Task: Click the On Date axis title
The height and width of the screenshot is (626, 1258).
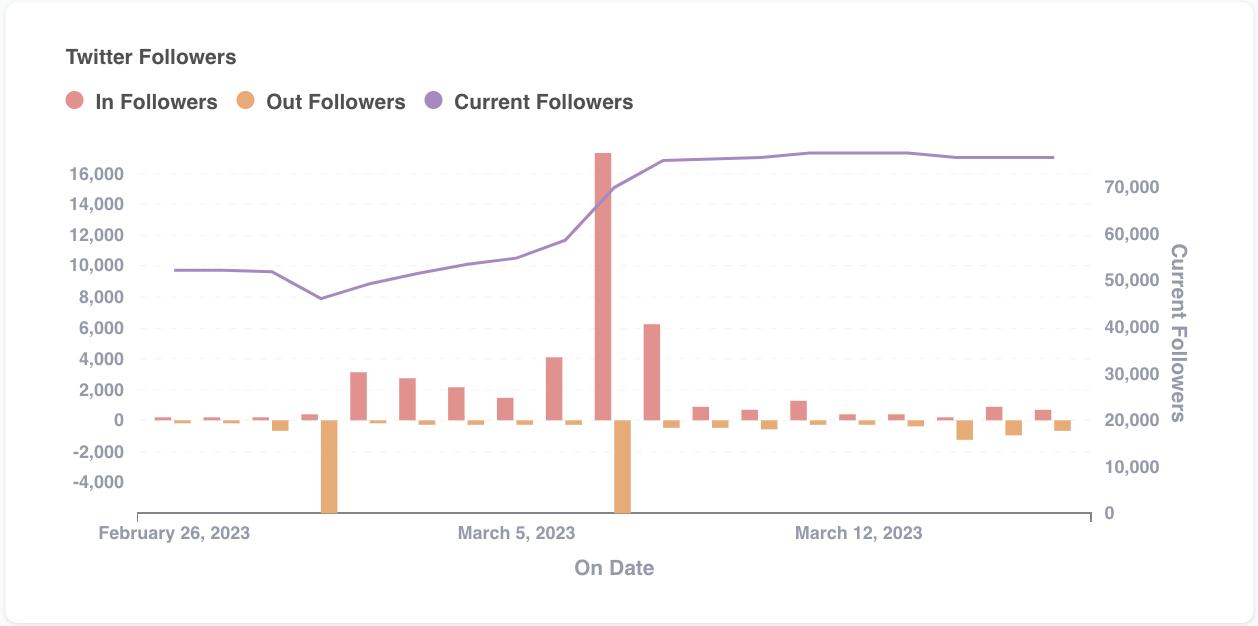Action: (614, 568)
